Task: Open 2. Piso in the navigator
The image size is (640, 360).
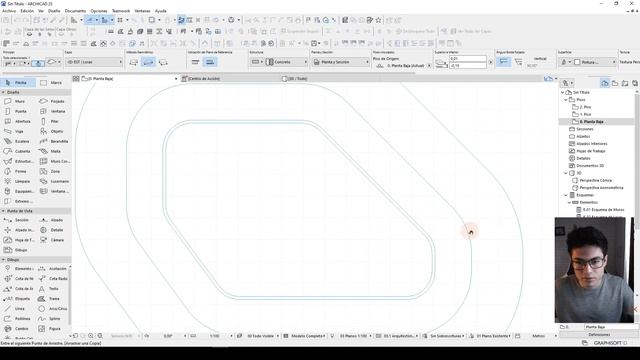Action: tap(582, 107)
